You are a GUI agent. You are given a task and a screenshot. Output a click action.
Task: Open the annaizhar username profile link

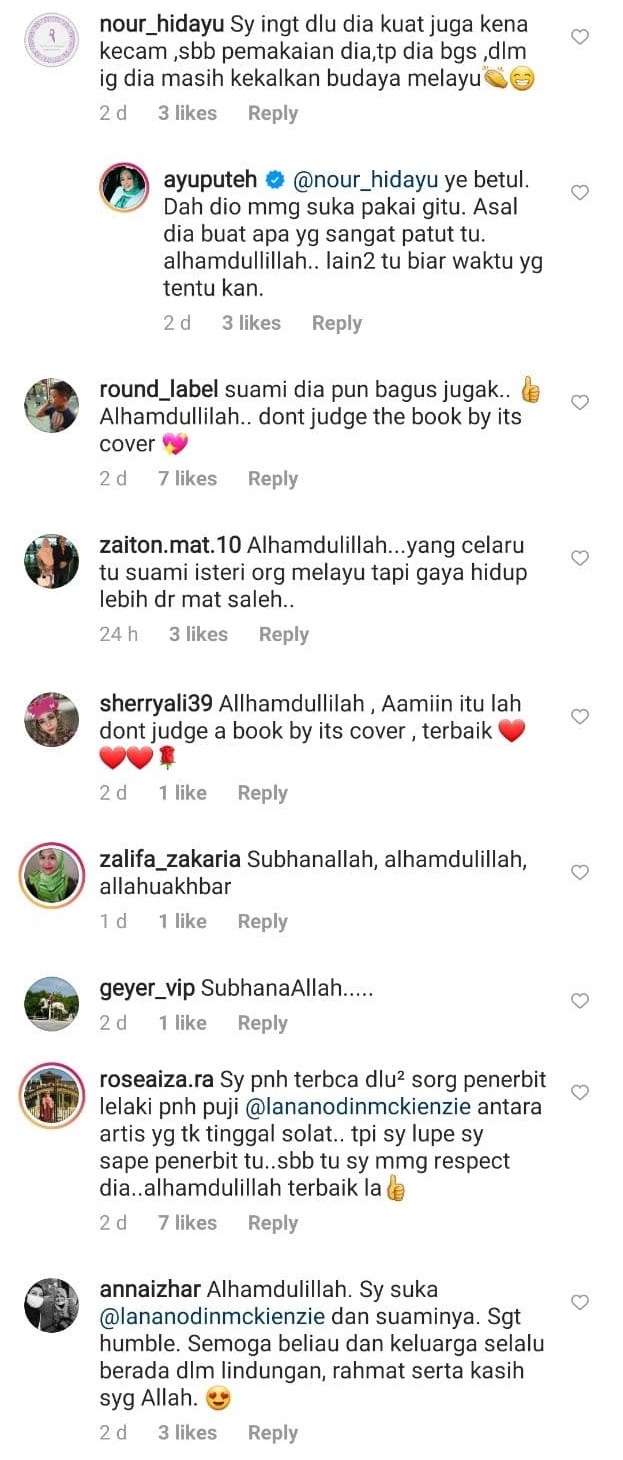[150, 1289]
